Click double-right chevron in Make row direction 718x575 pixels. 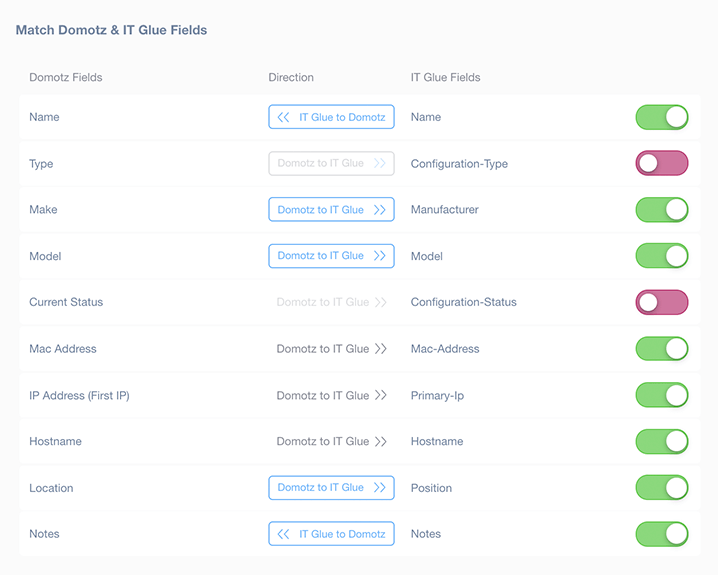pyautogui.click(x=380, y=210)
